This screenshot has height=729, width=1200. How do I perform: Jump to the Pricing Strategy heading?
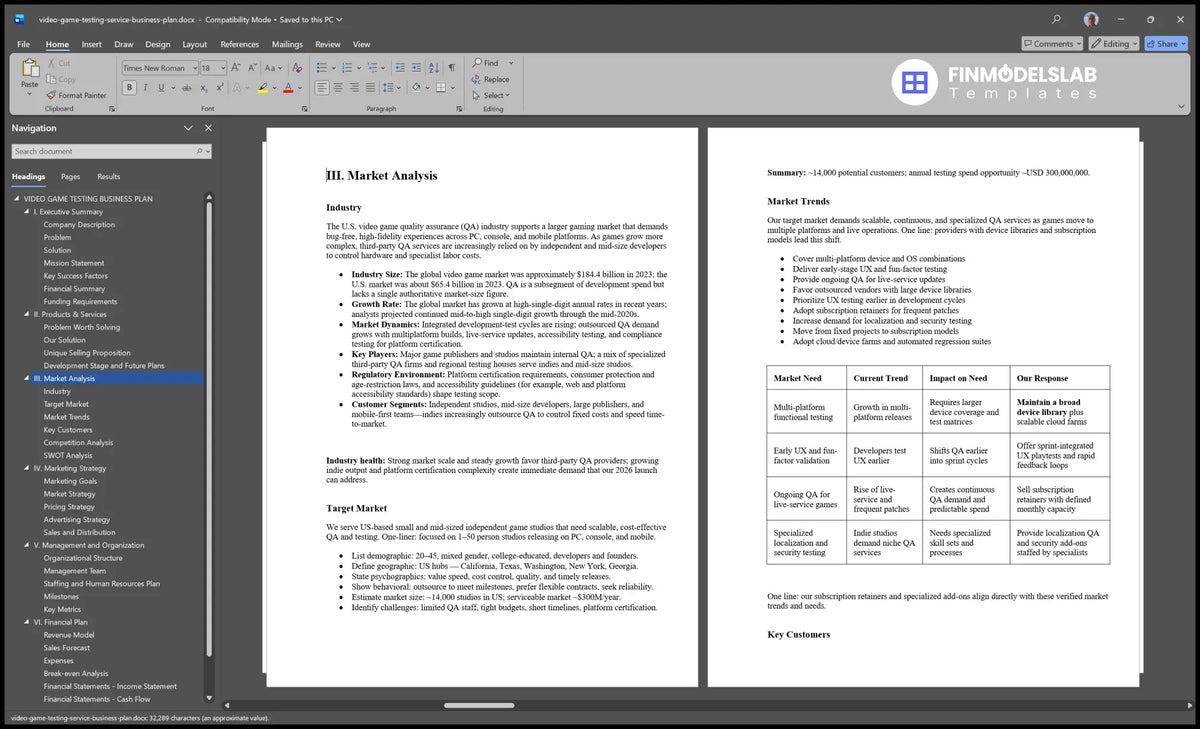coord(69,507)
